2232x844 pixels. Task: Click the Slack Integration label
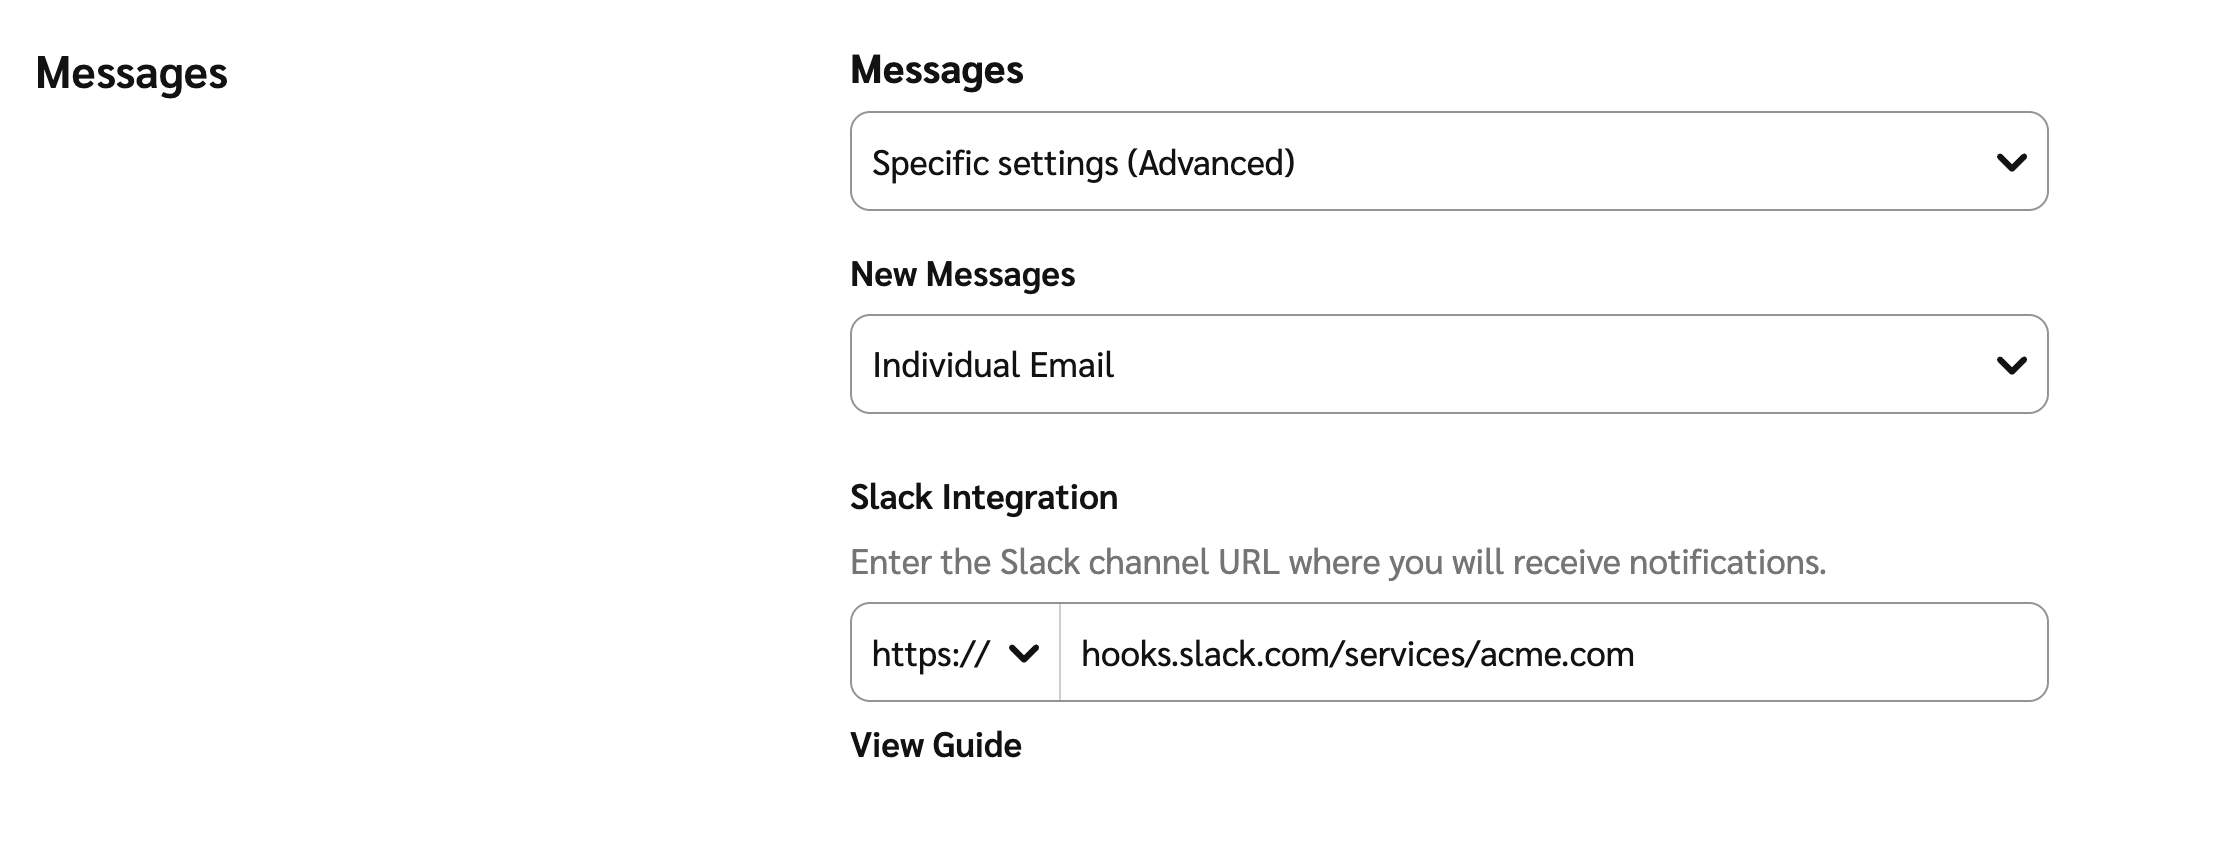(x=983, y=497)
